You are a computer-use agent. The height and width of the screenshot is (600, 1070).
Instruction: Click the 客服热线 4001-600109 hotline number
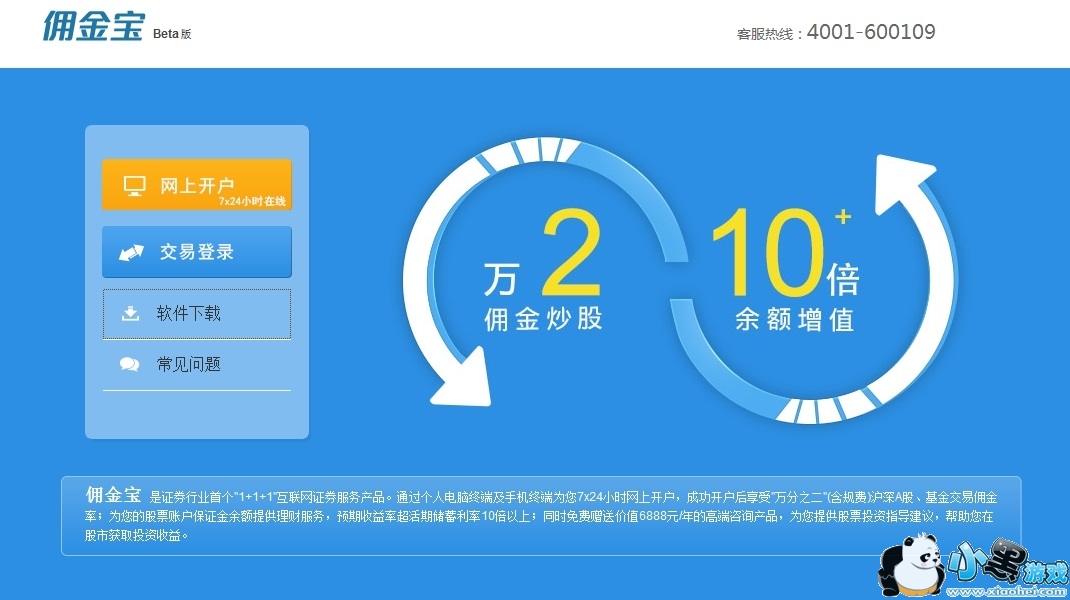coord(836,32)
